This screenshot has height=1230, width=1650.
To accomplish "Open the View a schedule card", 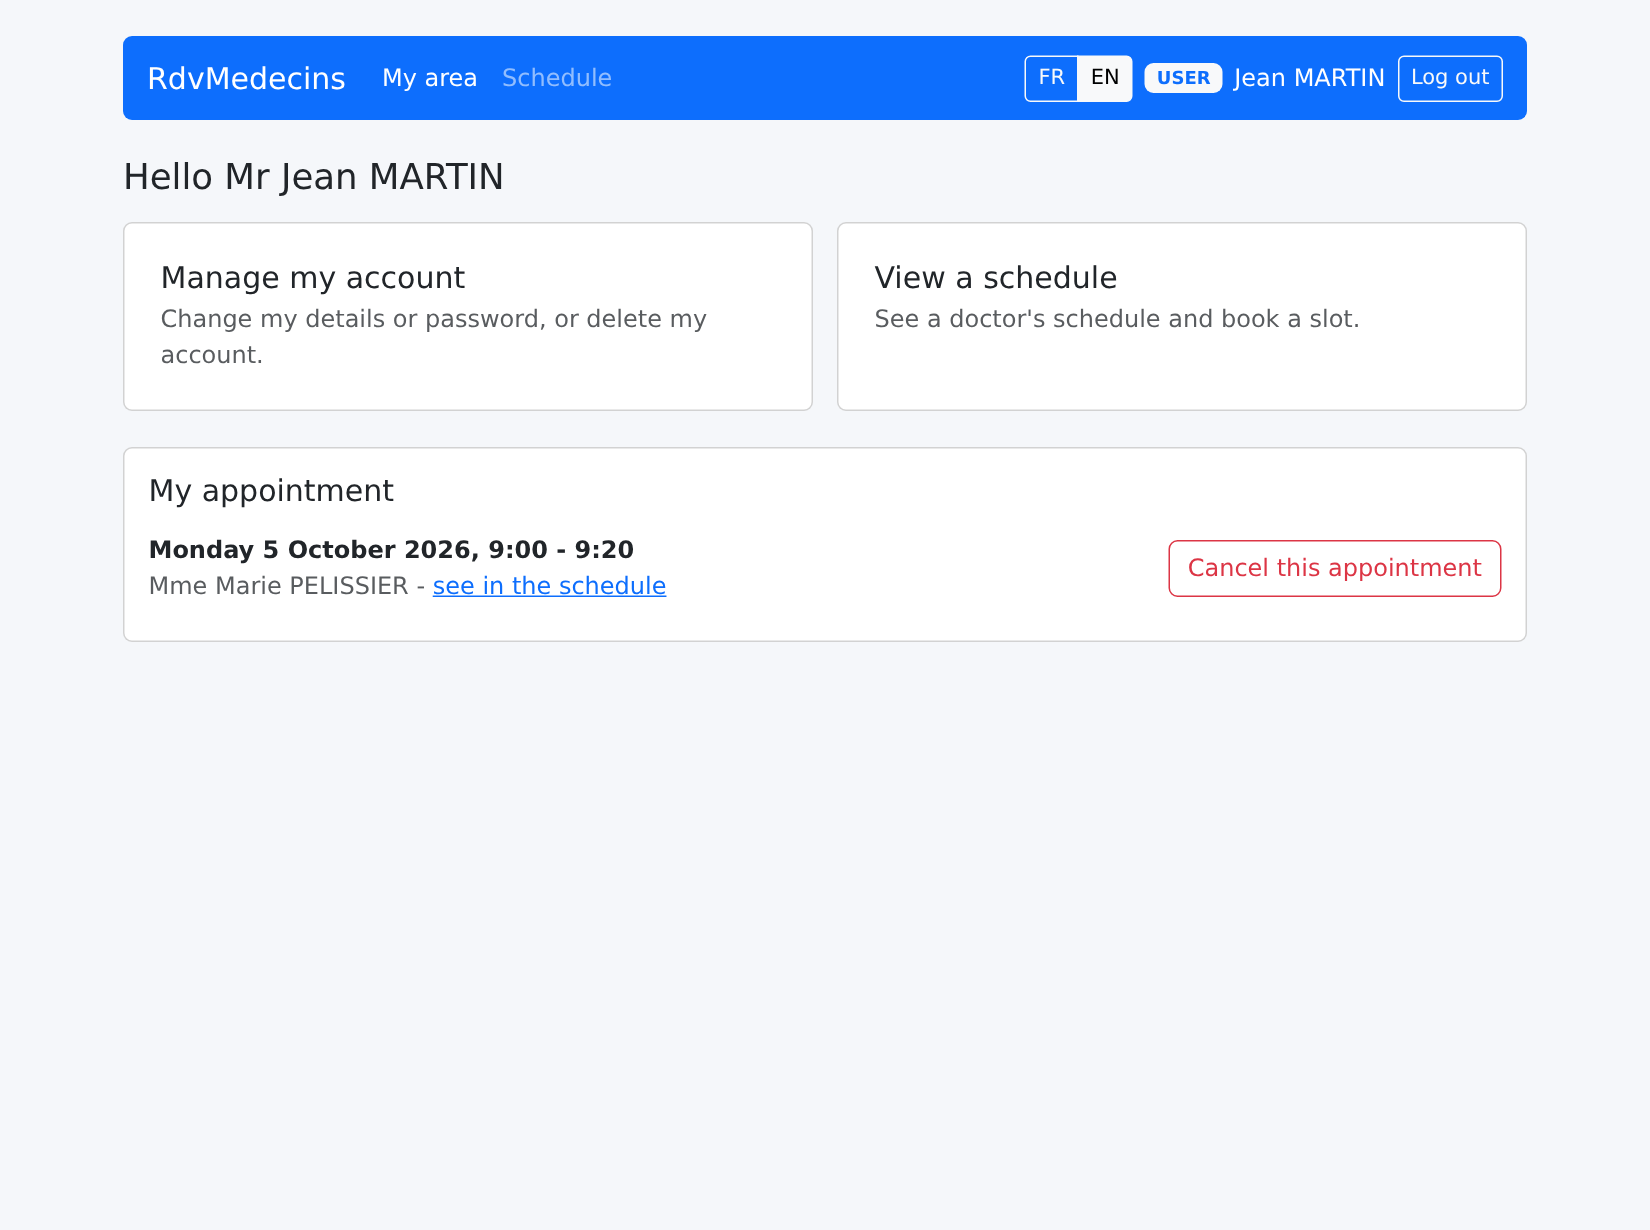I will coord(1182,316).
